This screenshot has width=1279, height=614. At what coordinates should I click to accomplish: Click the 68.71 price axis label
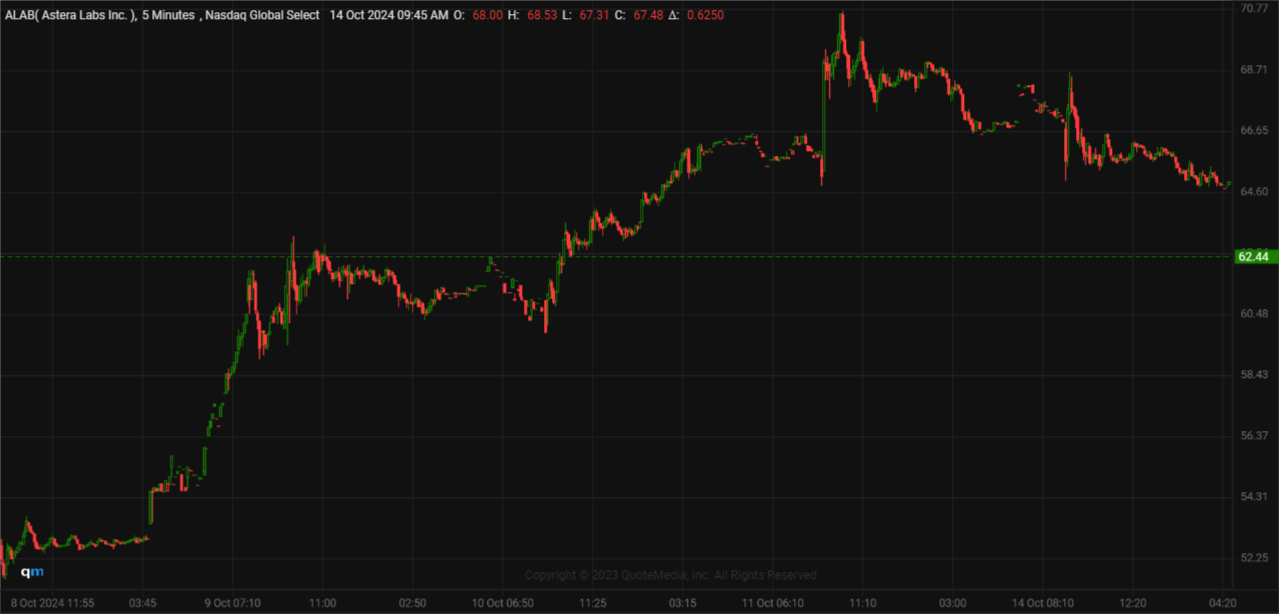[x=1254, y=70]
